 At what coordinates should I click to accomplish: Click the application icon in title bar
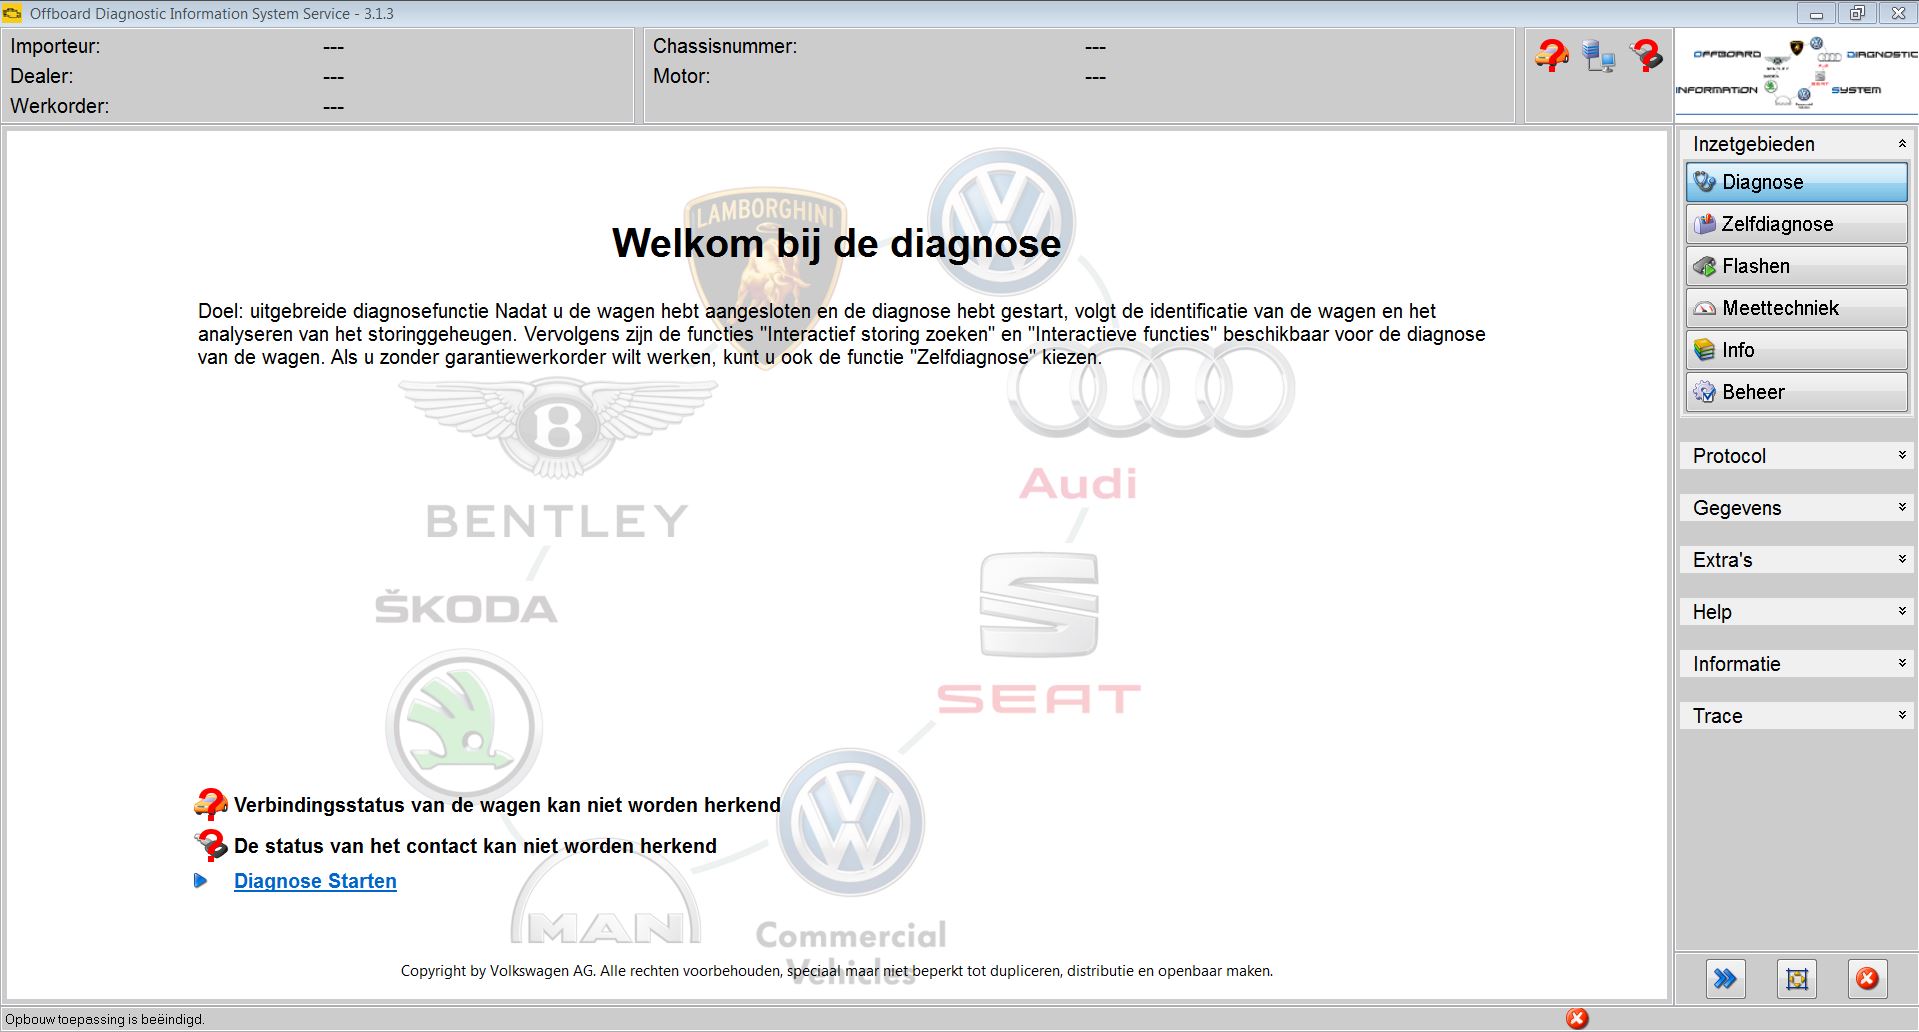(x=13, y=14)
